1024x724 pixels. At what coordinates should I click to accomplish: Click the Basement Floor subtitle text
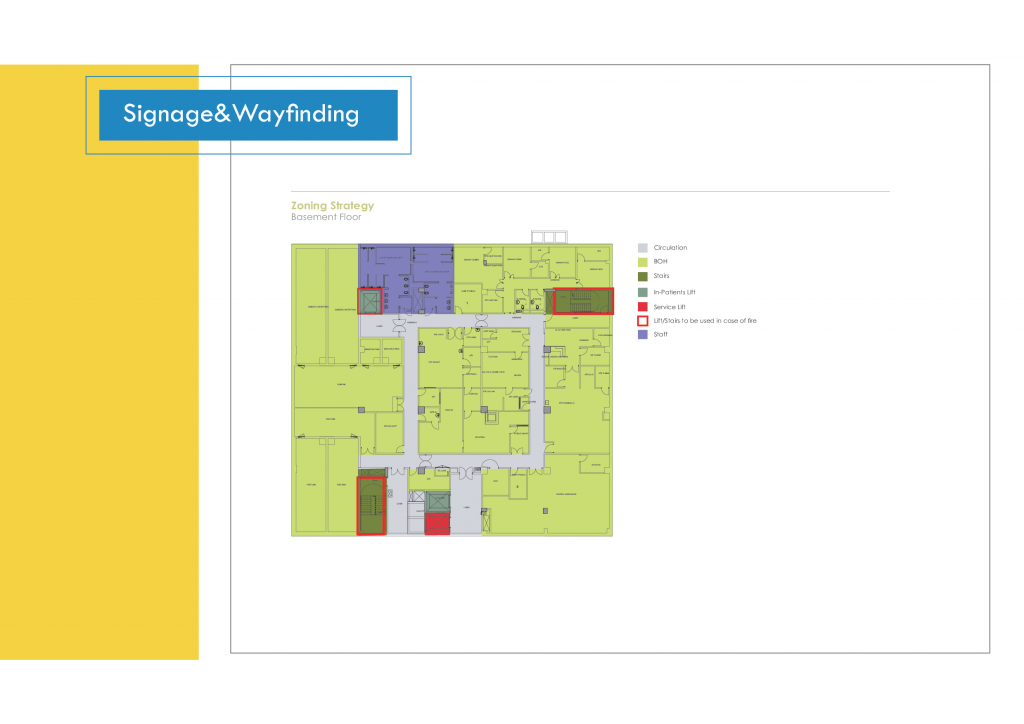coord(327,217)
